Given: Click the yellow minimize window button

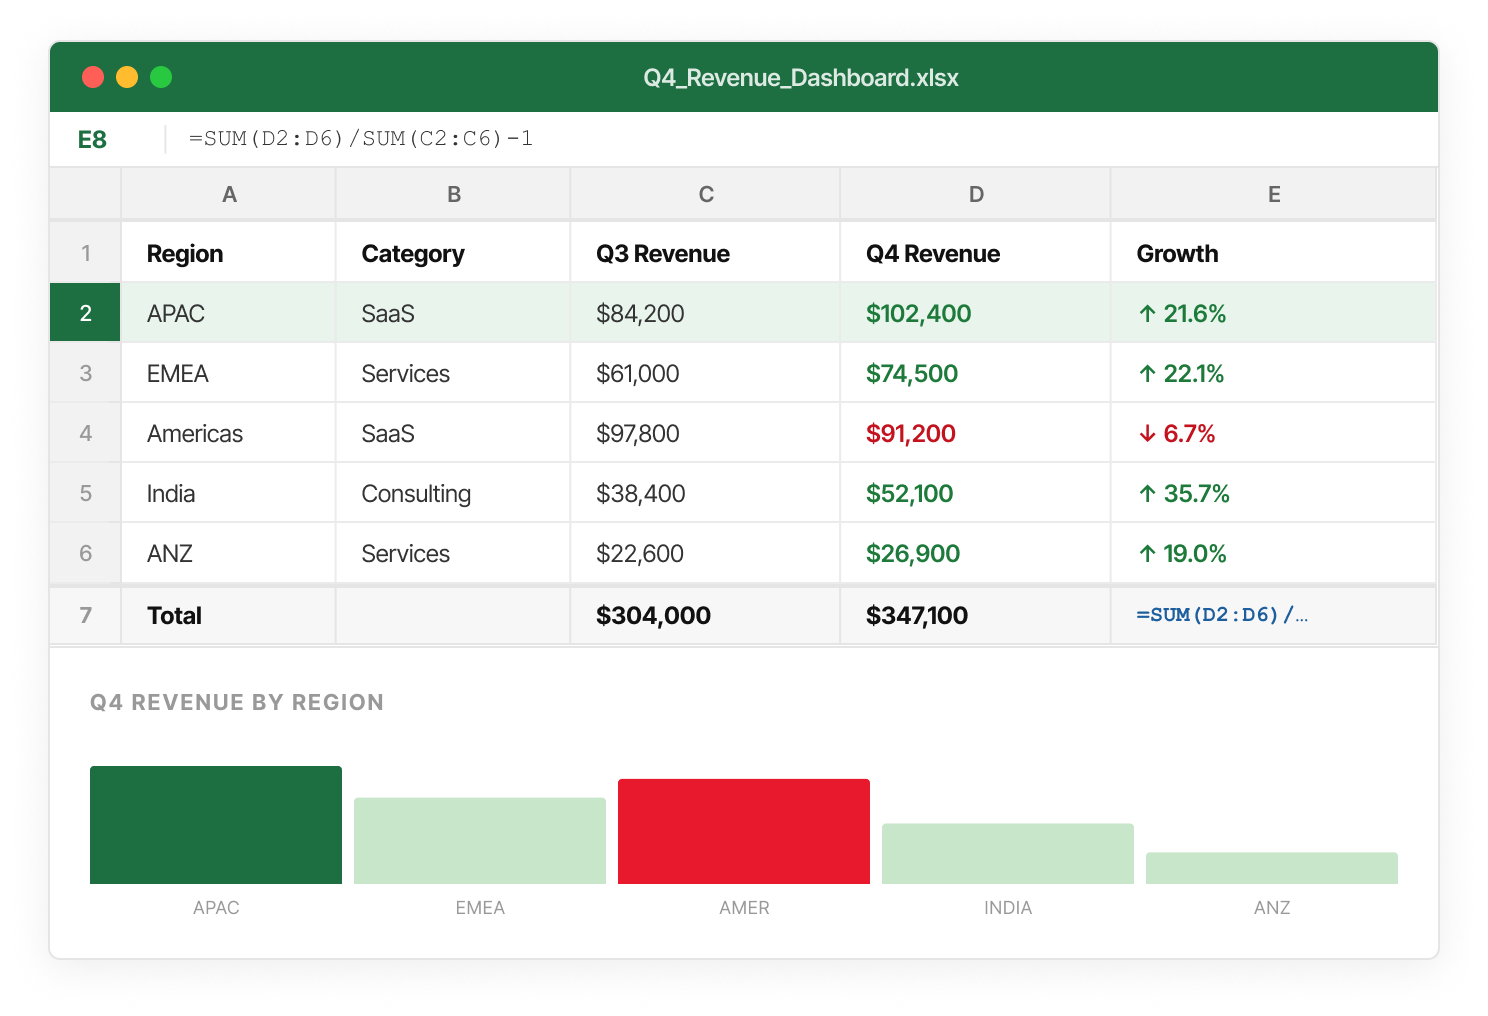Looking at the screenshot, I should [127, 77].
